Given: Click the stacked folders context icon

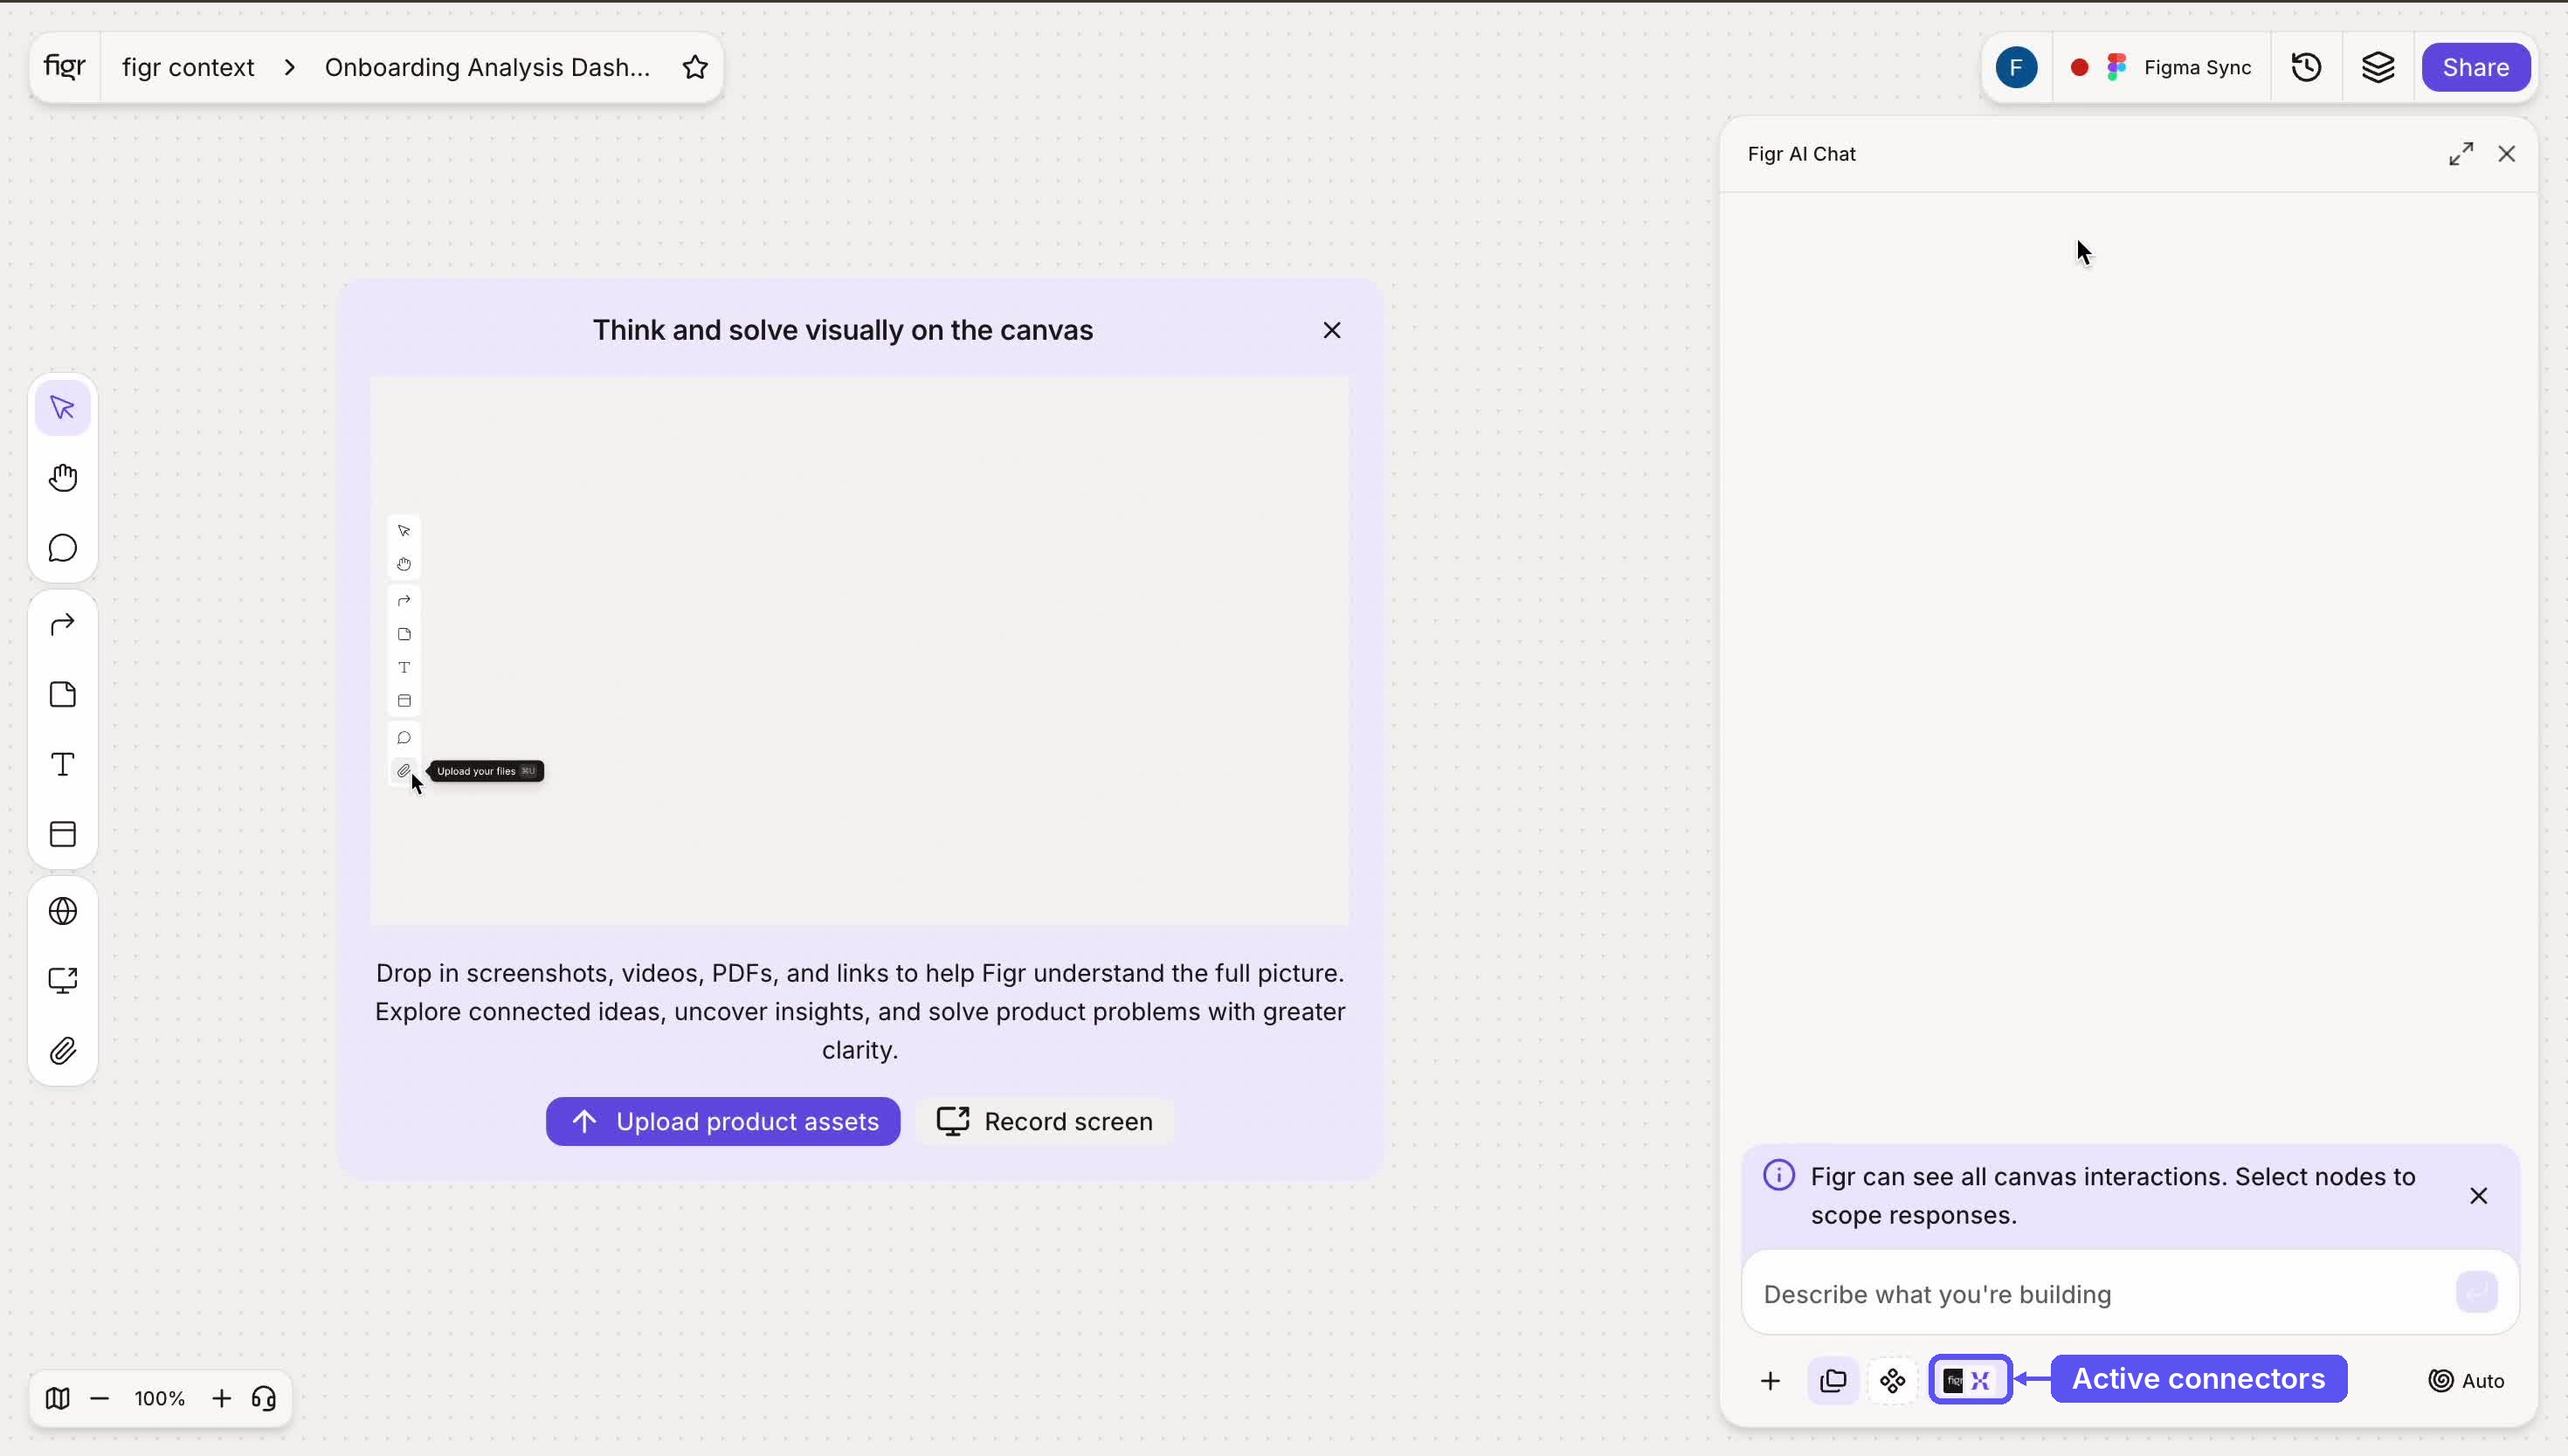Looking at the screenshot, I should coord(1833,1381).
